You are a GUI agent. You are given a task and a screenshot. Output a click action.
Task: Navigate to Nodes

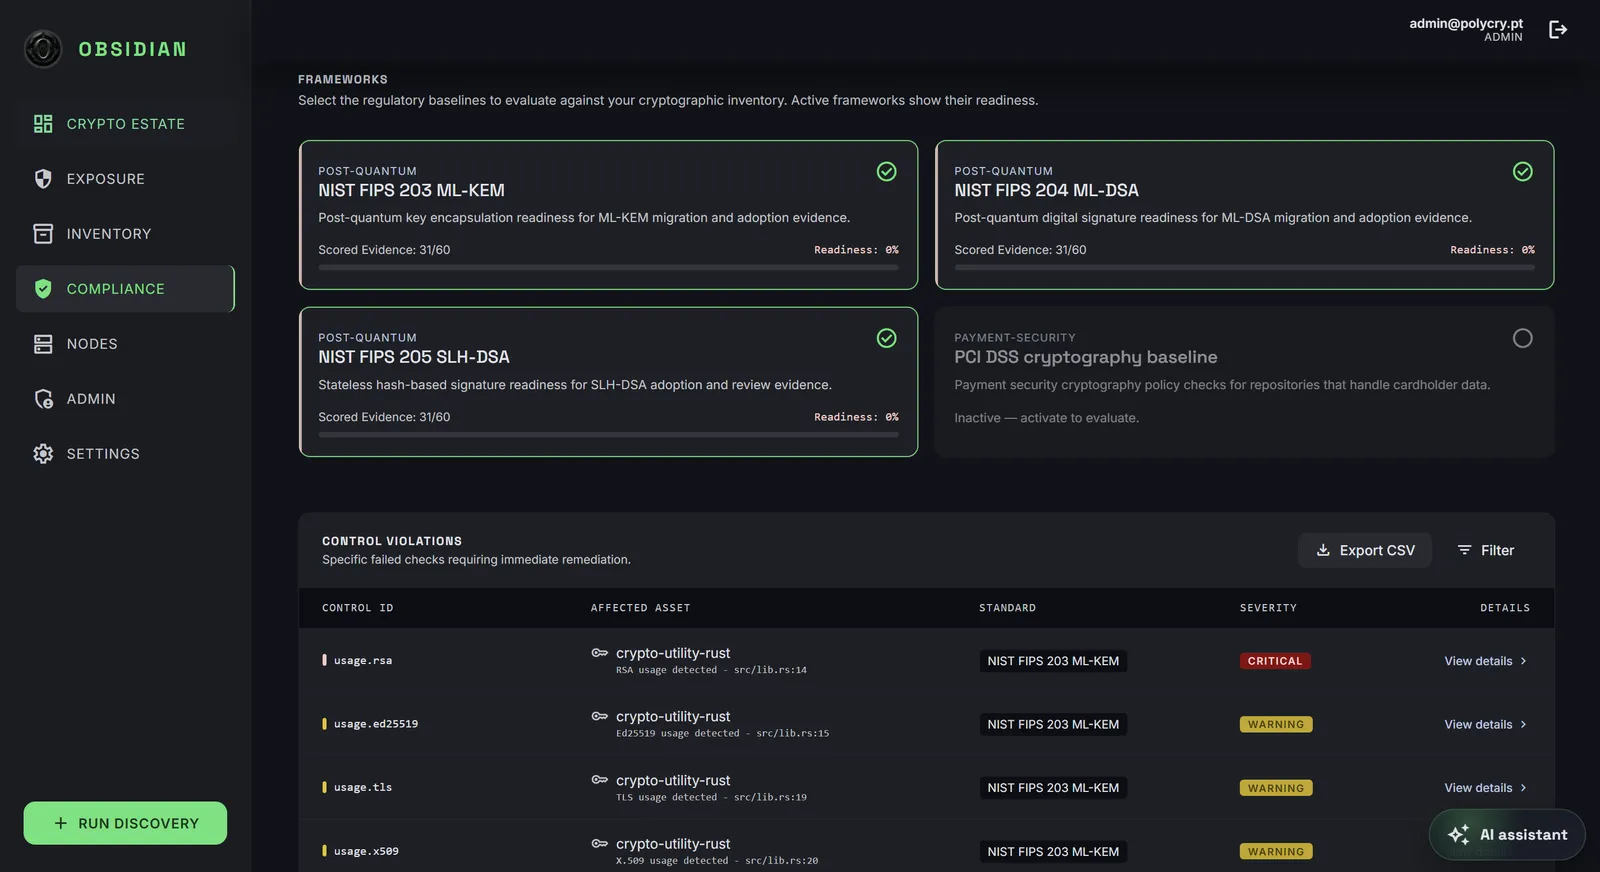coord(125,344)
